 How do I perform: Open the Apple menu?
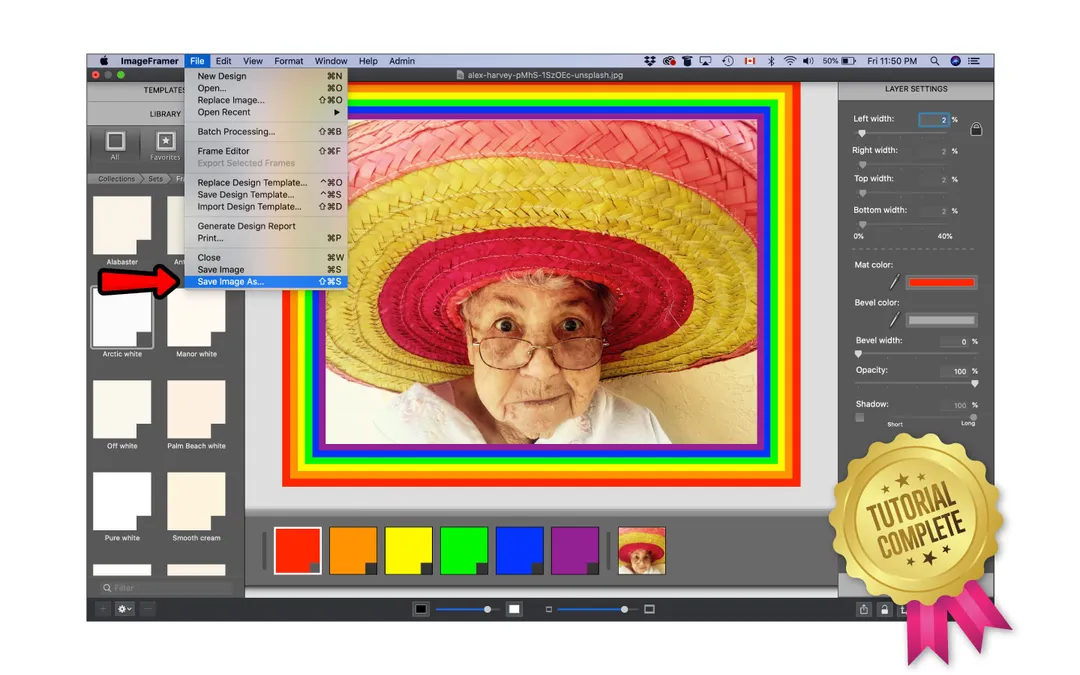click(x=103, y=61)
